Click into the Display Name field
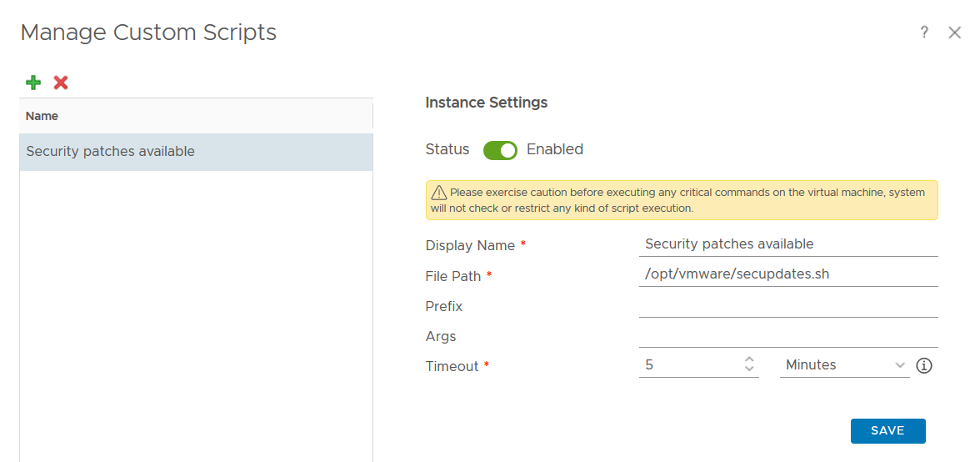Image resolution: width=977 pixels, height=462 pixels. point(787,244)
